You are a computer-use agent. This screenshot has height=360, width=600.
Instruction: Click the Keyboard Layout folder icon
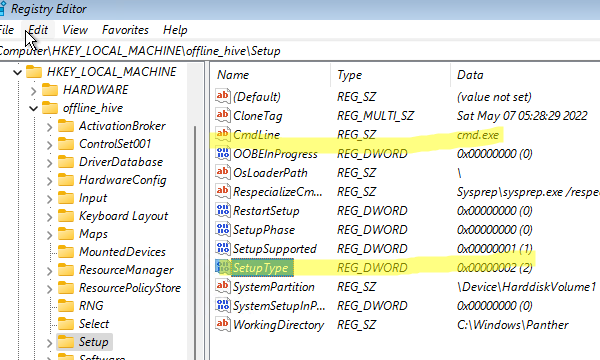tap(66, 215)
